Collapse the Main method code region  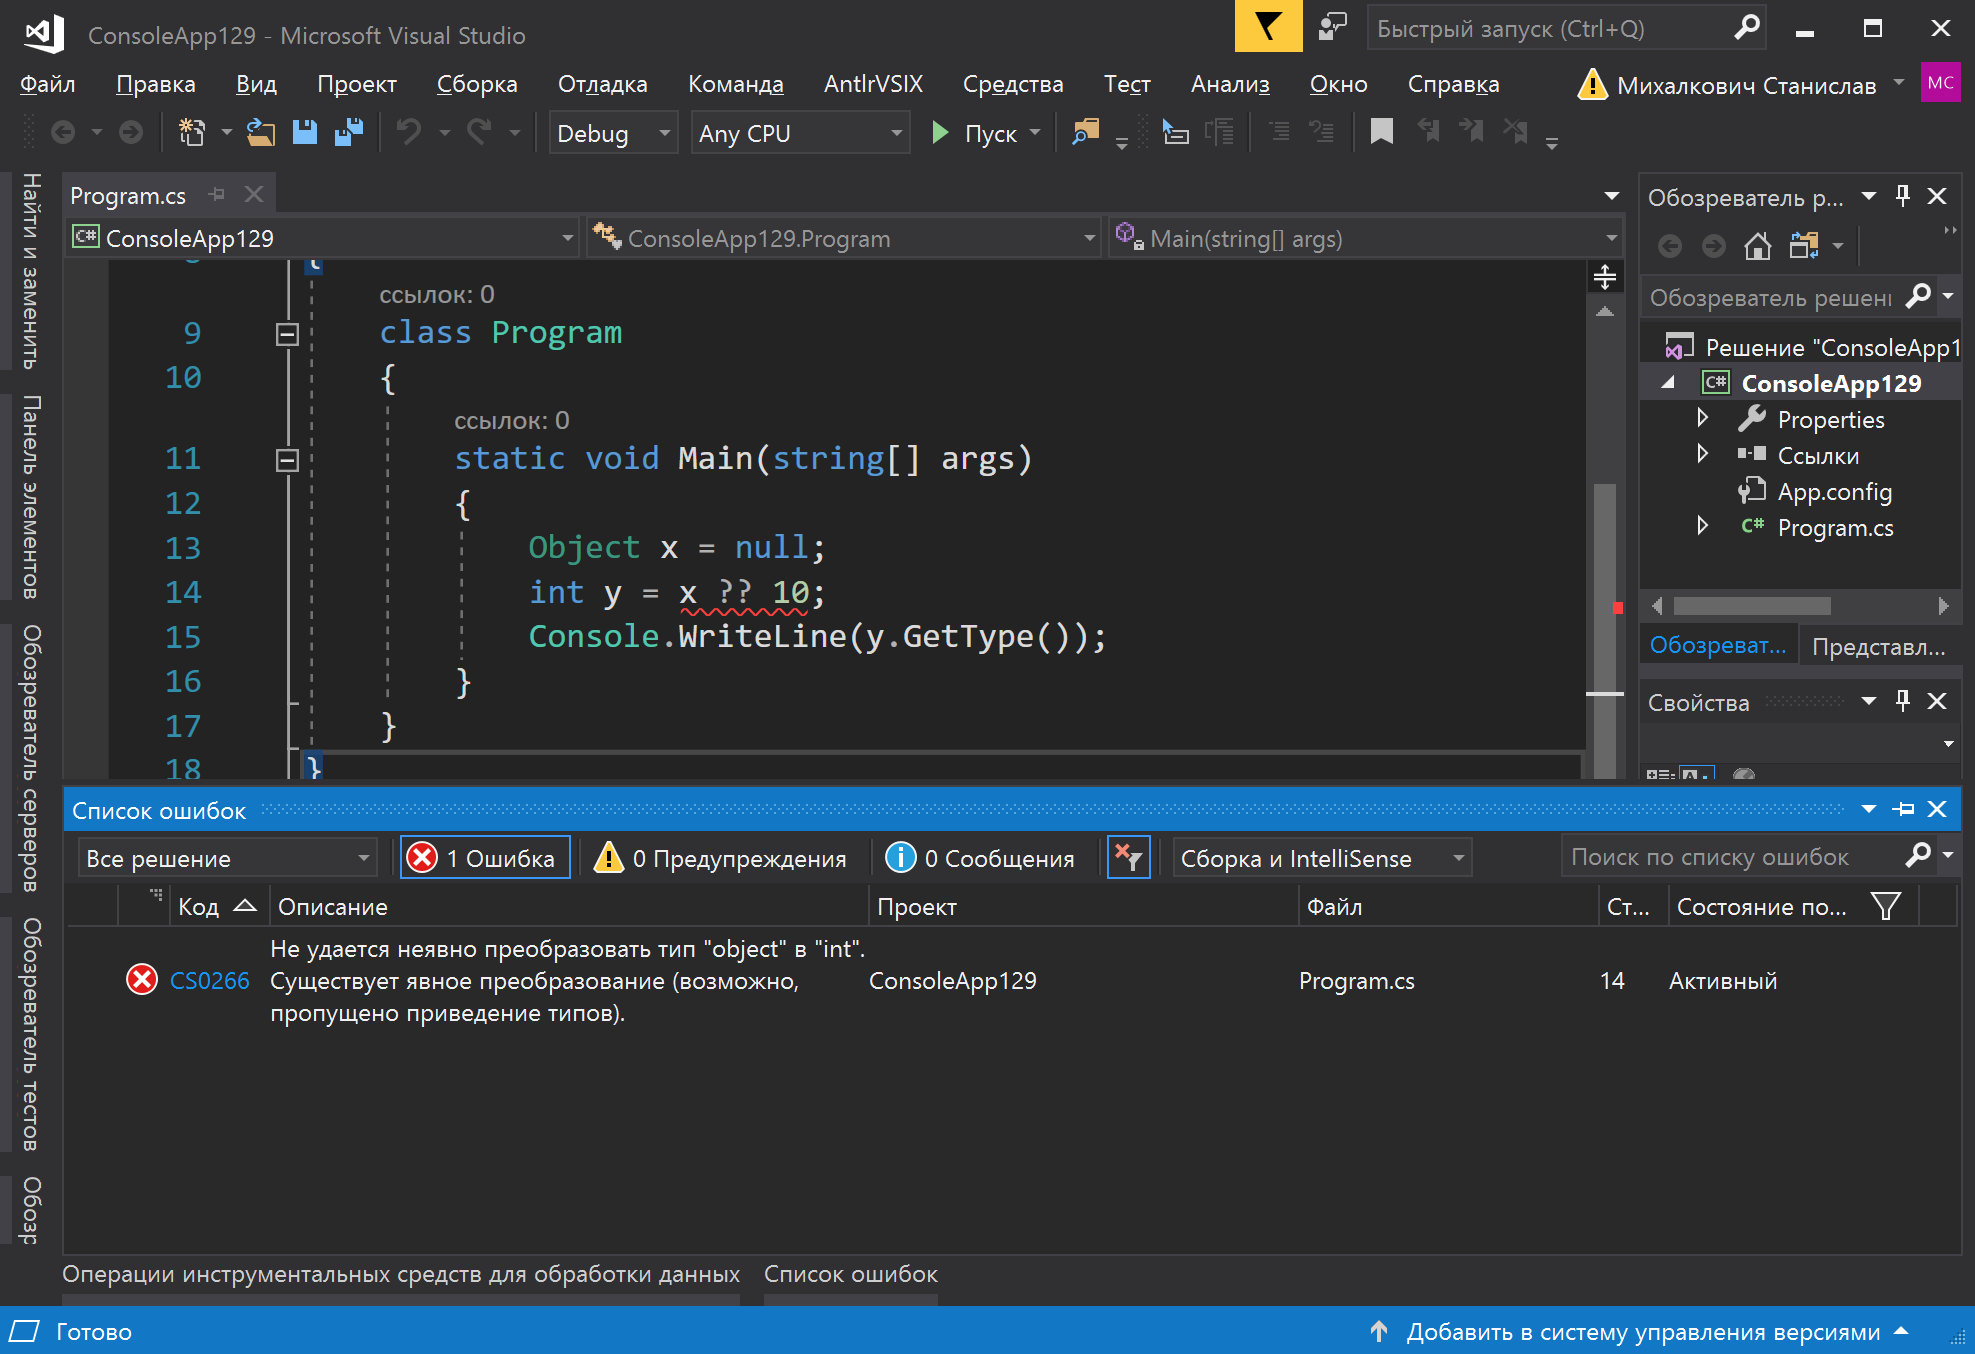tap(286, 459)
